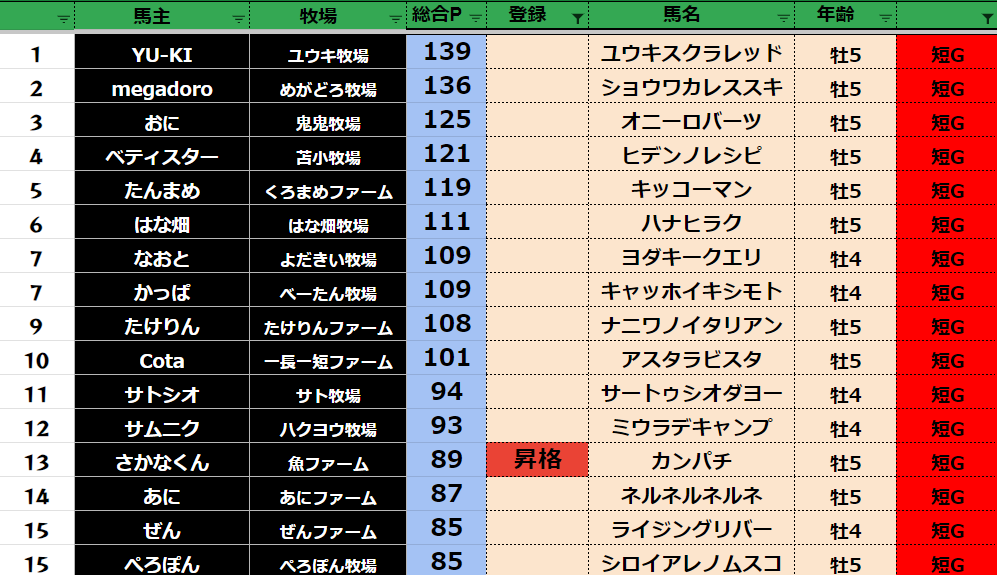Select the score cell showing 139
The width and height of the screenshot is (997, 575).
(446, 52)
